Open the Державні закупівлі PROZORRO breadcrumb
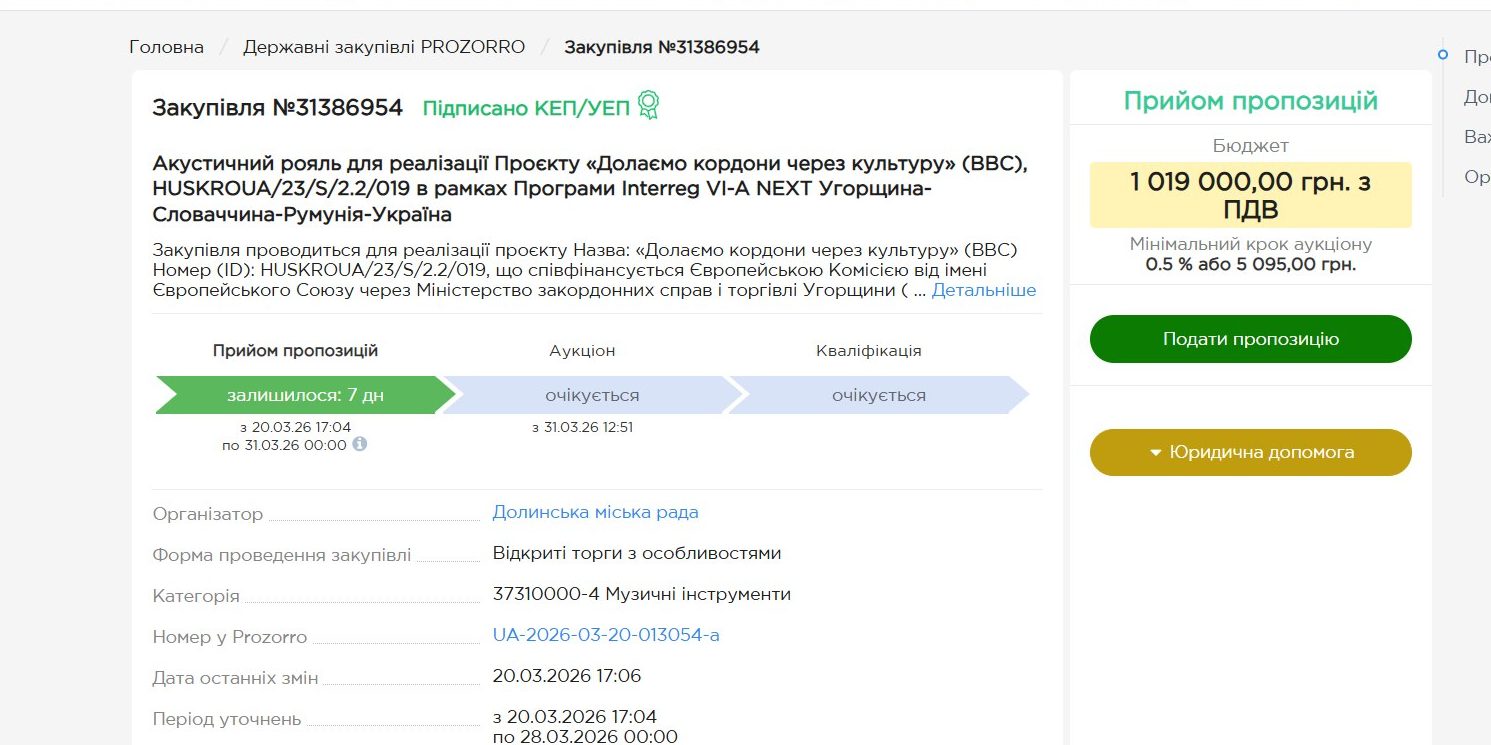 (x=384, y=47)
